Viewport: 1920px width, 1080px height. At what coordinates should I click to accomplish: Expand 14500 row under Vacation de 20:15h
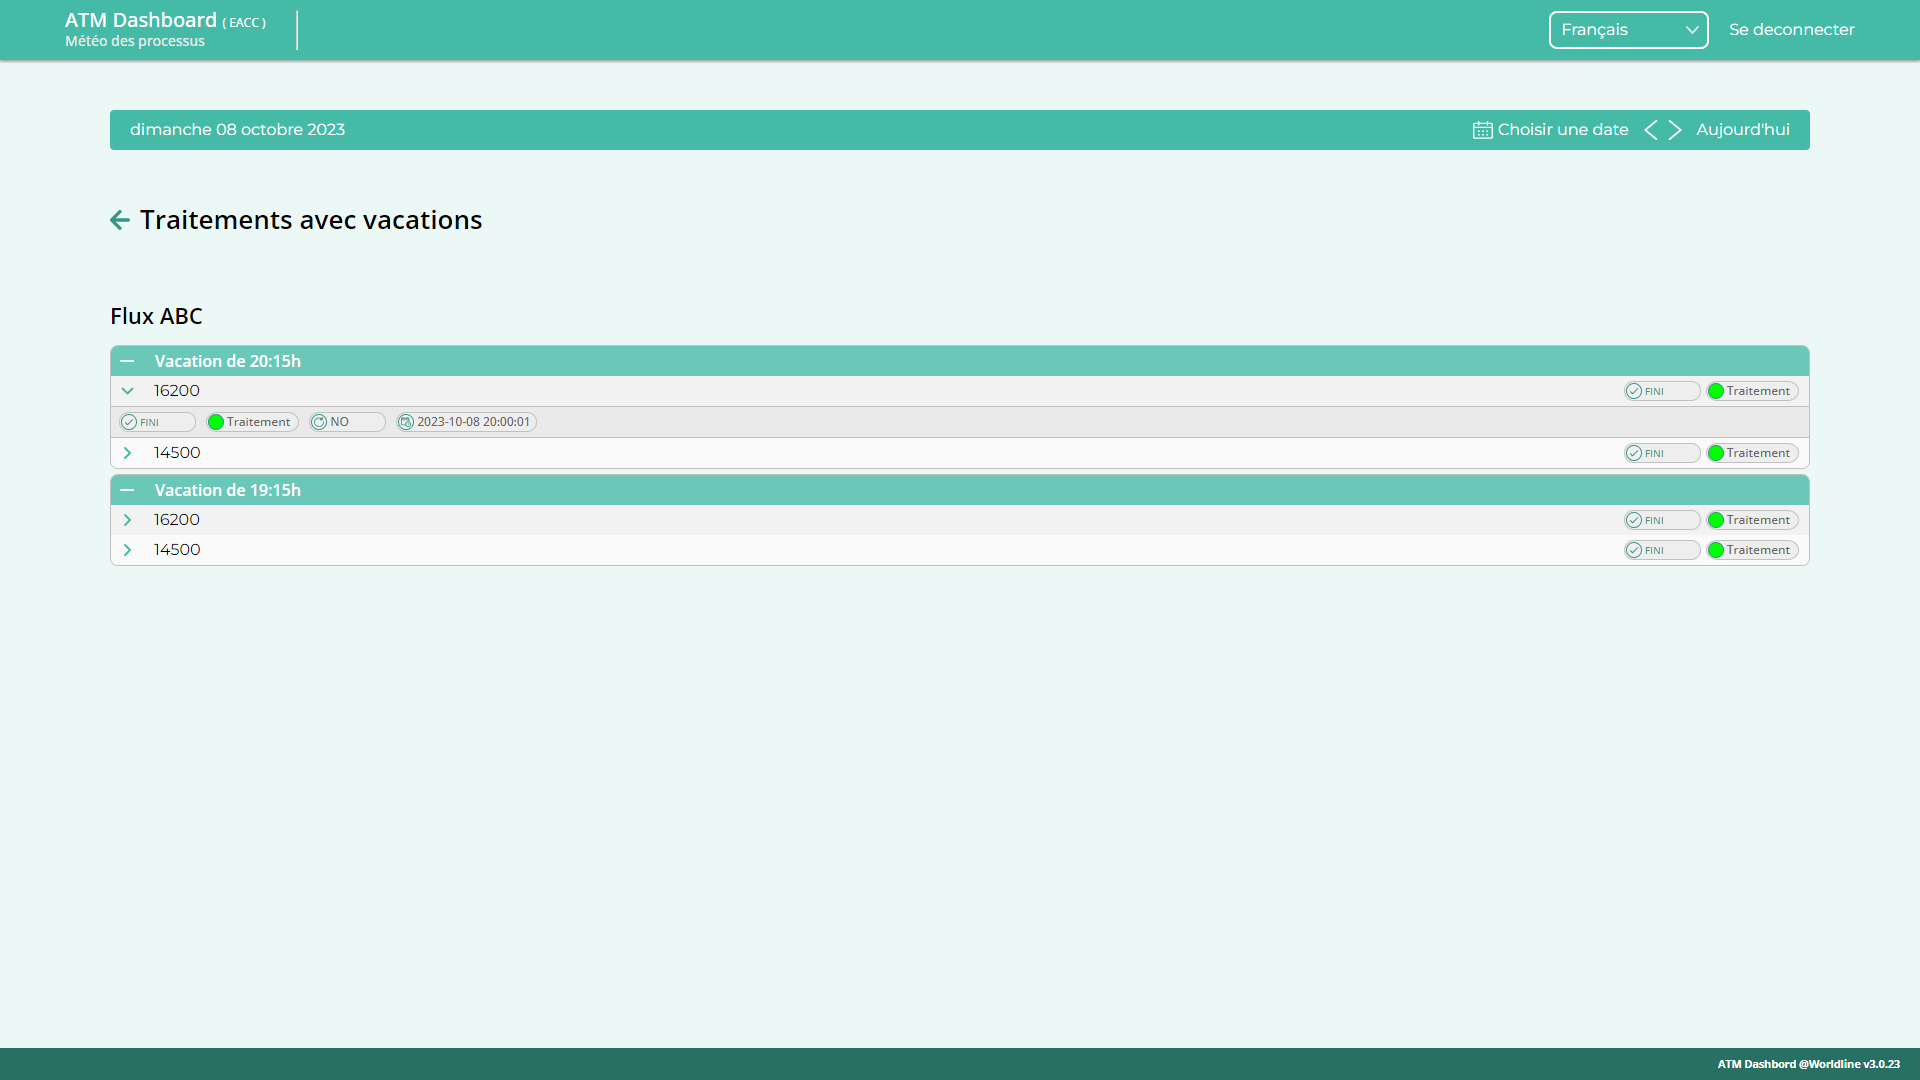click(127, 453)
